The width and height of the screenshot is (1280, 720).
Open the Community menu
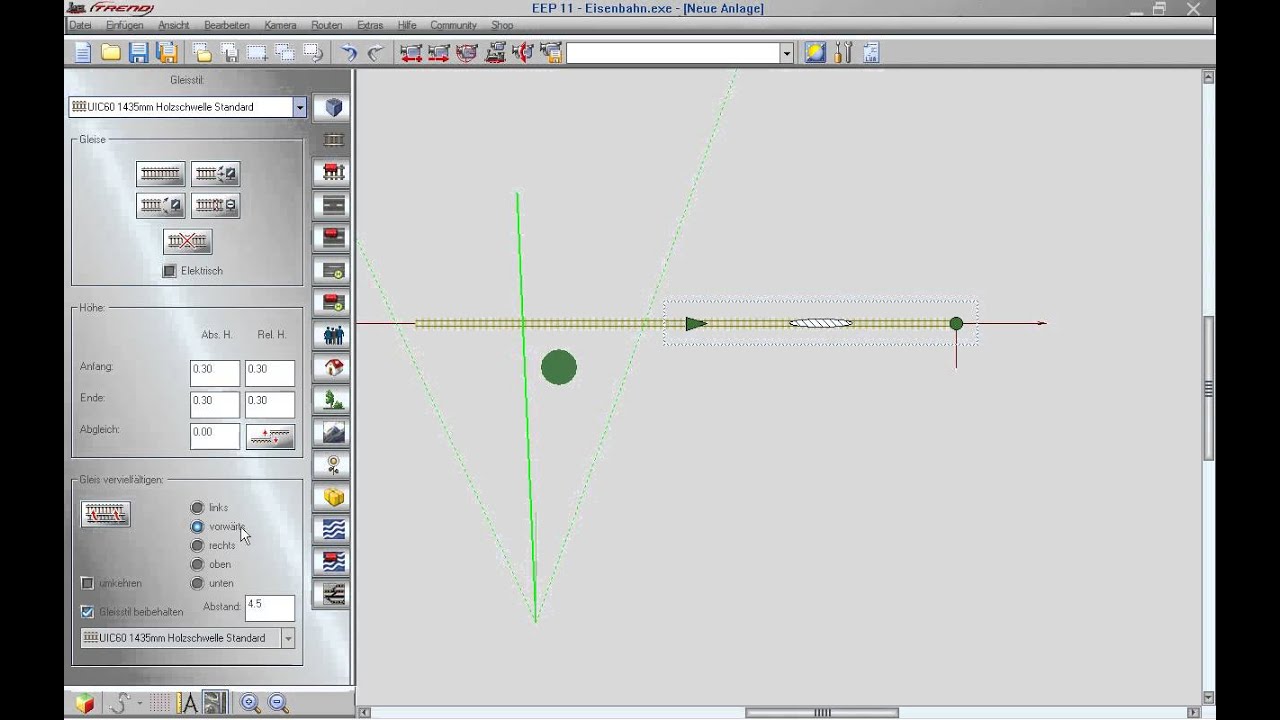453,25
